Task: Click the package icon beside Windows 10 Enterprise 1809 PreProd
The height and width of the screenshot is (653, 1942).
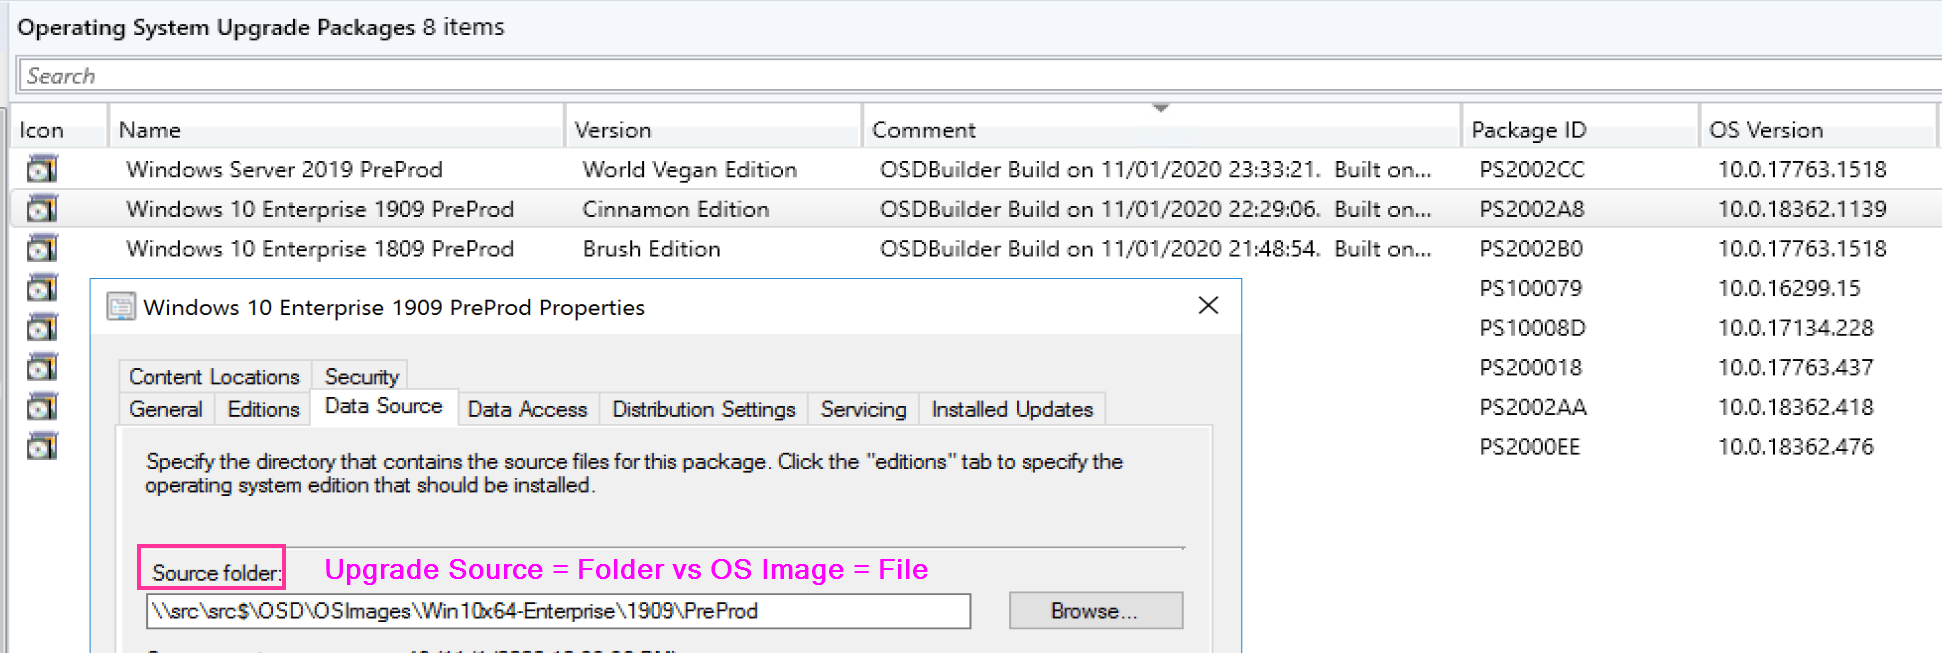Action: pyautogui.click(x=42, y=248)
